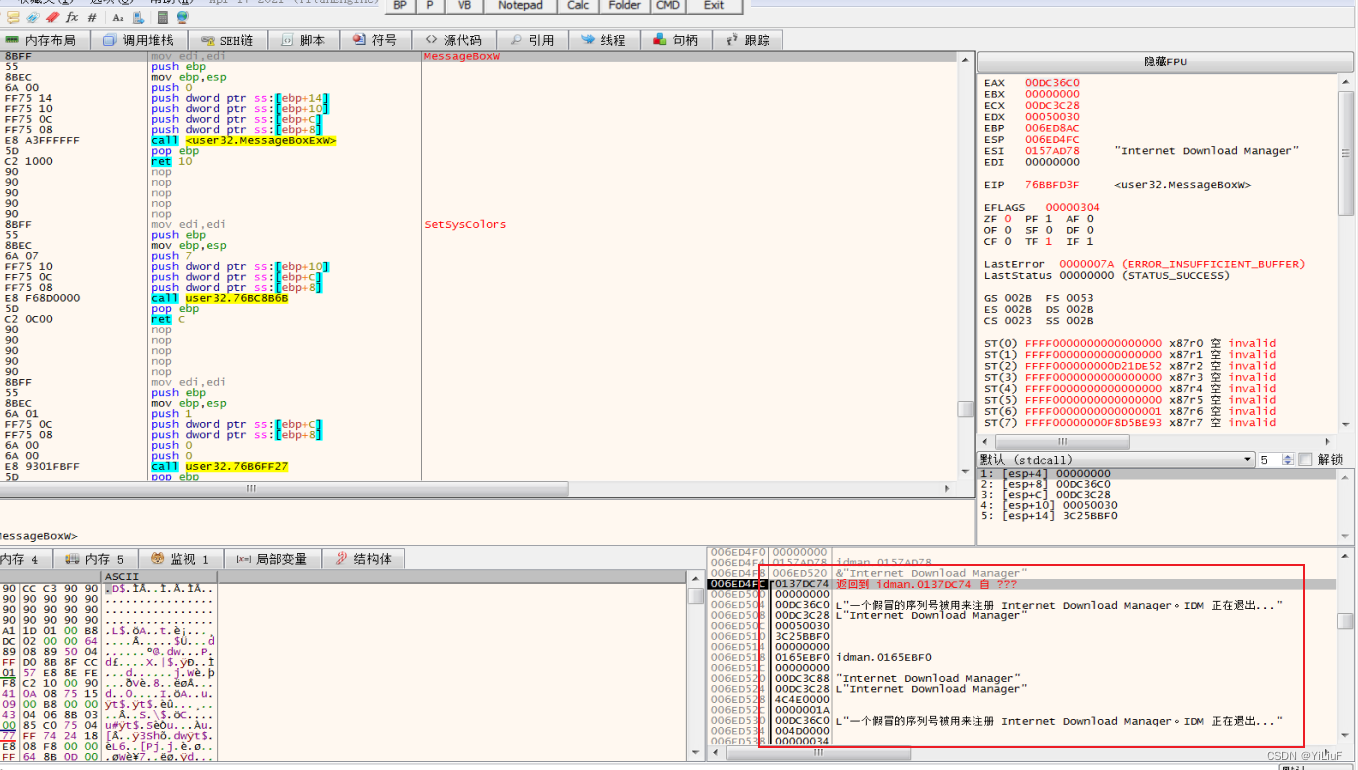Click the eraser-shaped patches icon in toolbar

click(x=51, y=18)
